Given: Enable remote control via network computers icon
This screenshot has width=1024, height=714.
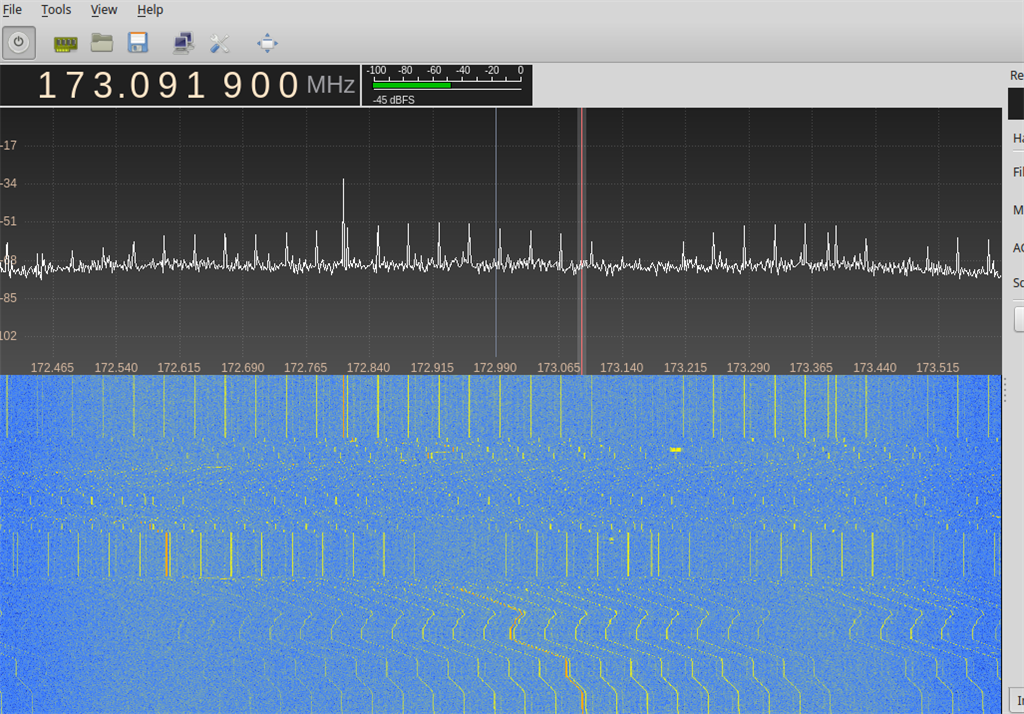Looking at the screenshot, I should 183,43.
